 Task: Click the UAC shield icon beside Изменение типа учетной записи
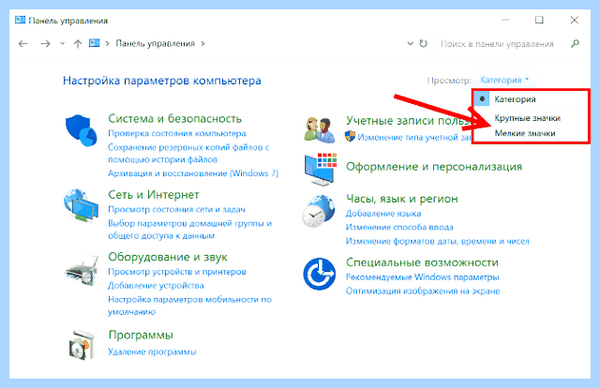[x=350, y=136]
